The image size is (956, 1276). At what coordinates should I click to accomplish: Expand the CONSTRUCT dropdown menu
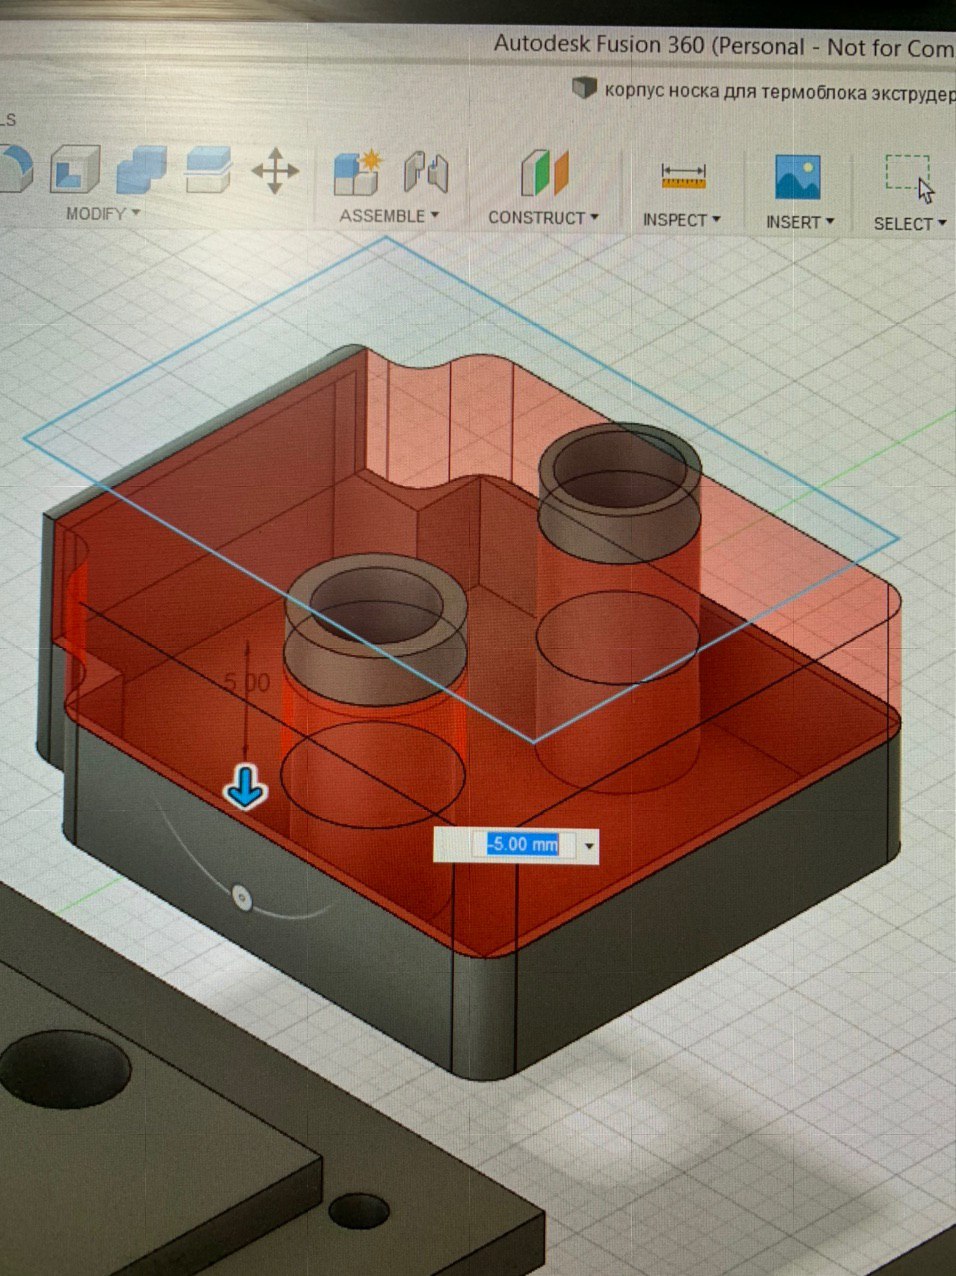(x=543, y=218)
